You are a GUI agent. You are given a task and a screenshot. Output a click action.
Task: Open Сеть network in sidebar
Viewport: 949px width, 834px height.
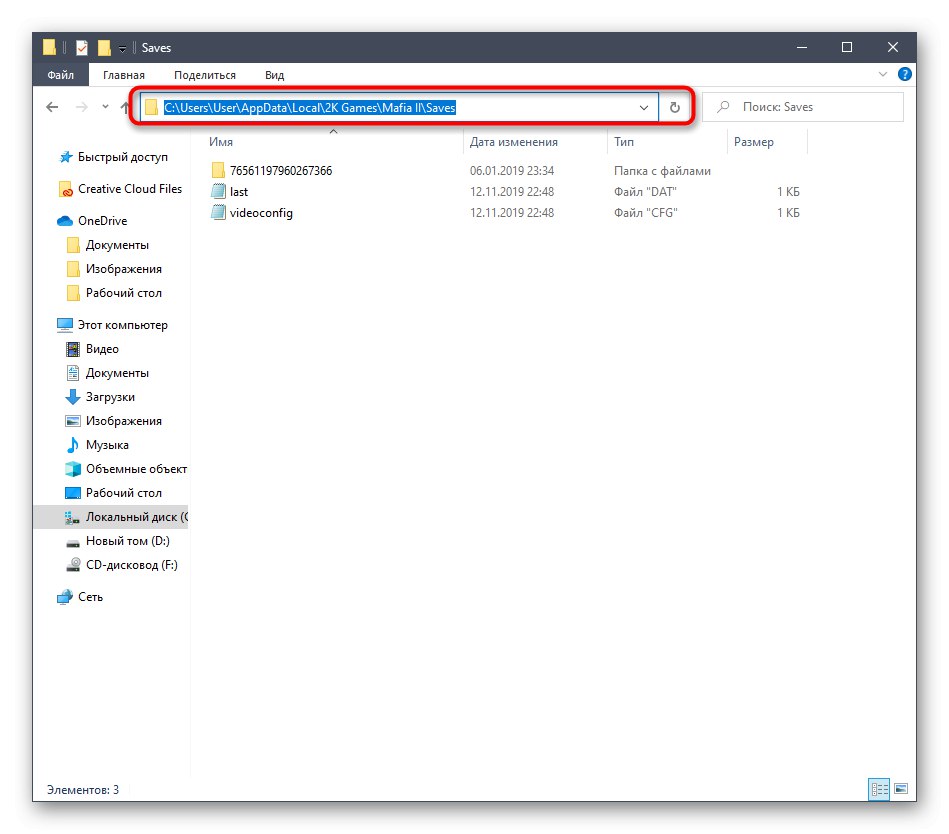click(x=90, y=597)
